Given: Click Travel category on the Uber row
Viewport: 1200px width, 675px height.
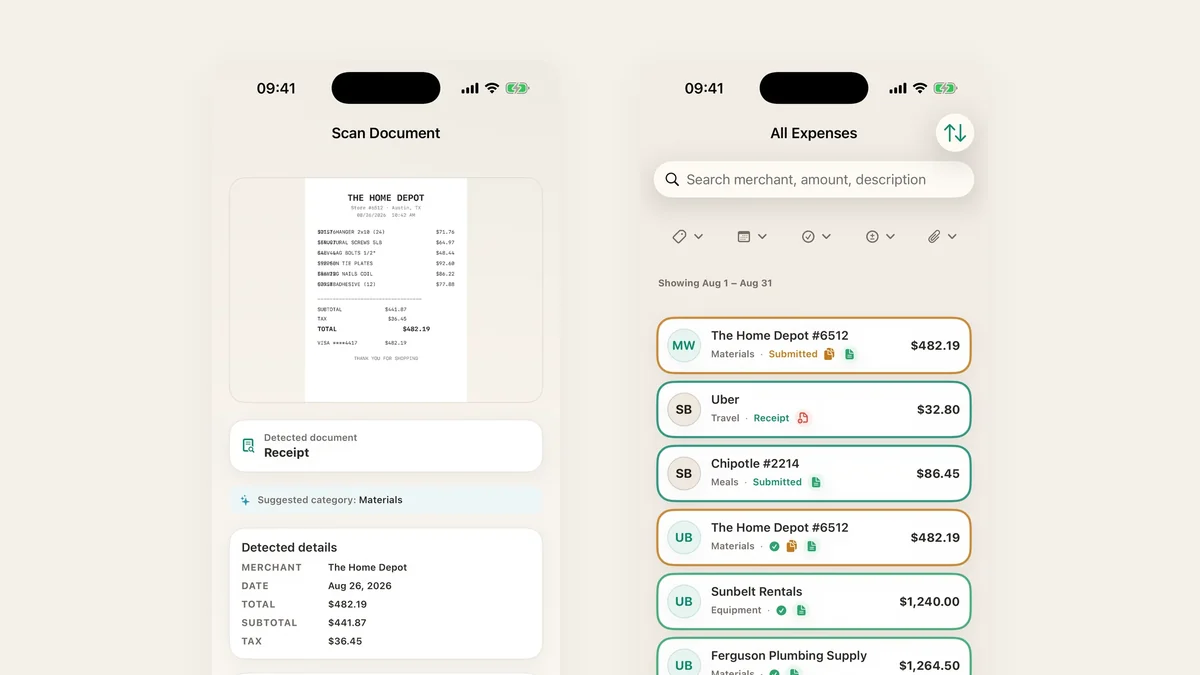Looking at the screenshot, I should click(x=725, y=418).
